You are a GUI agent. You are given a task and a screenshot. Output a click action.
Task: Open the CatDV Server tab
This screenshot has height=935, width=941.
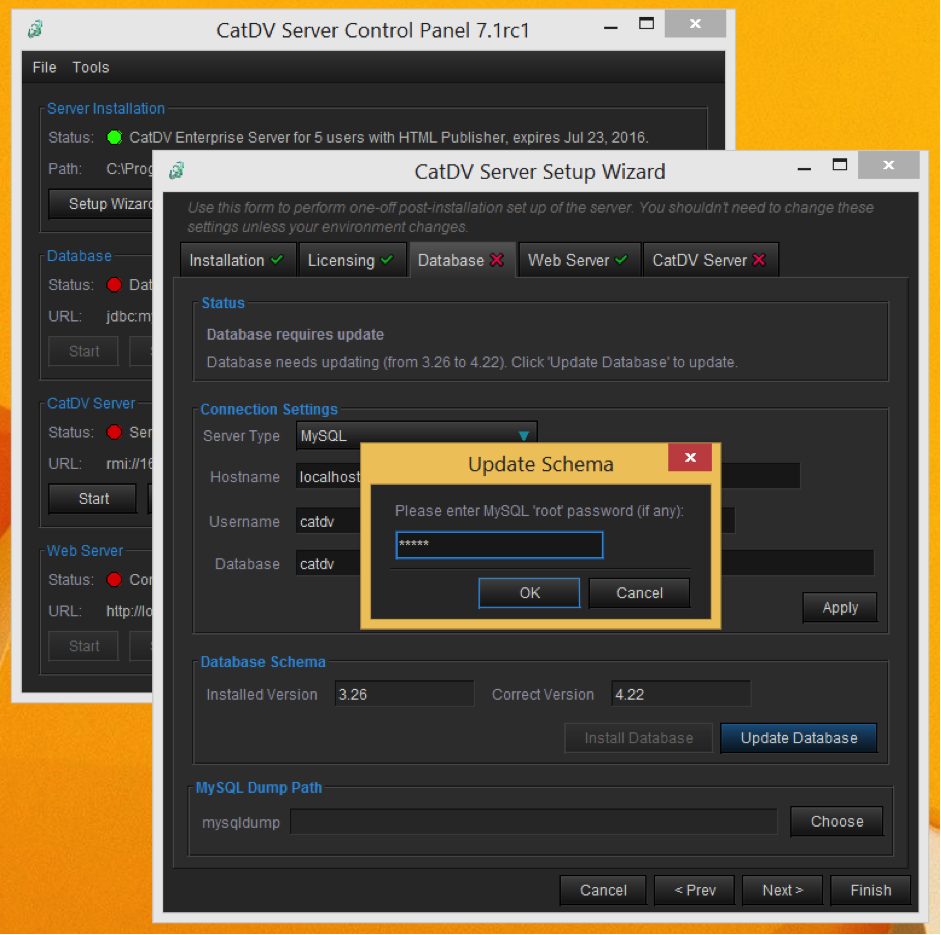click(708, 260)
